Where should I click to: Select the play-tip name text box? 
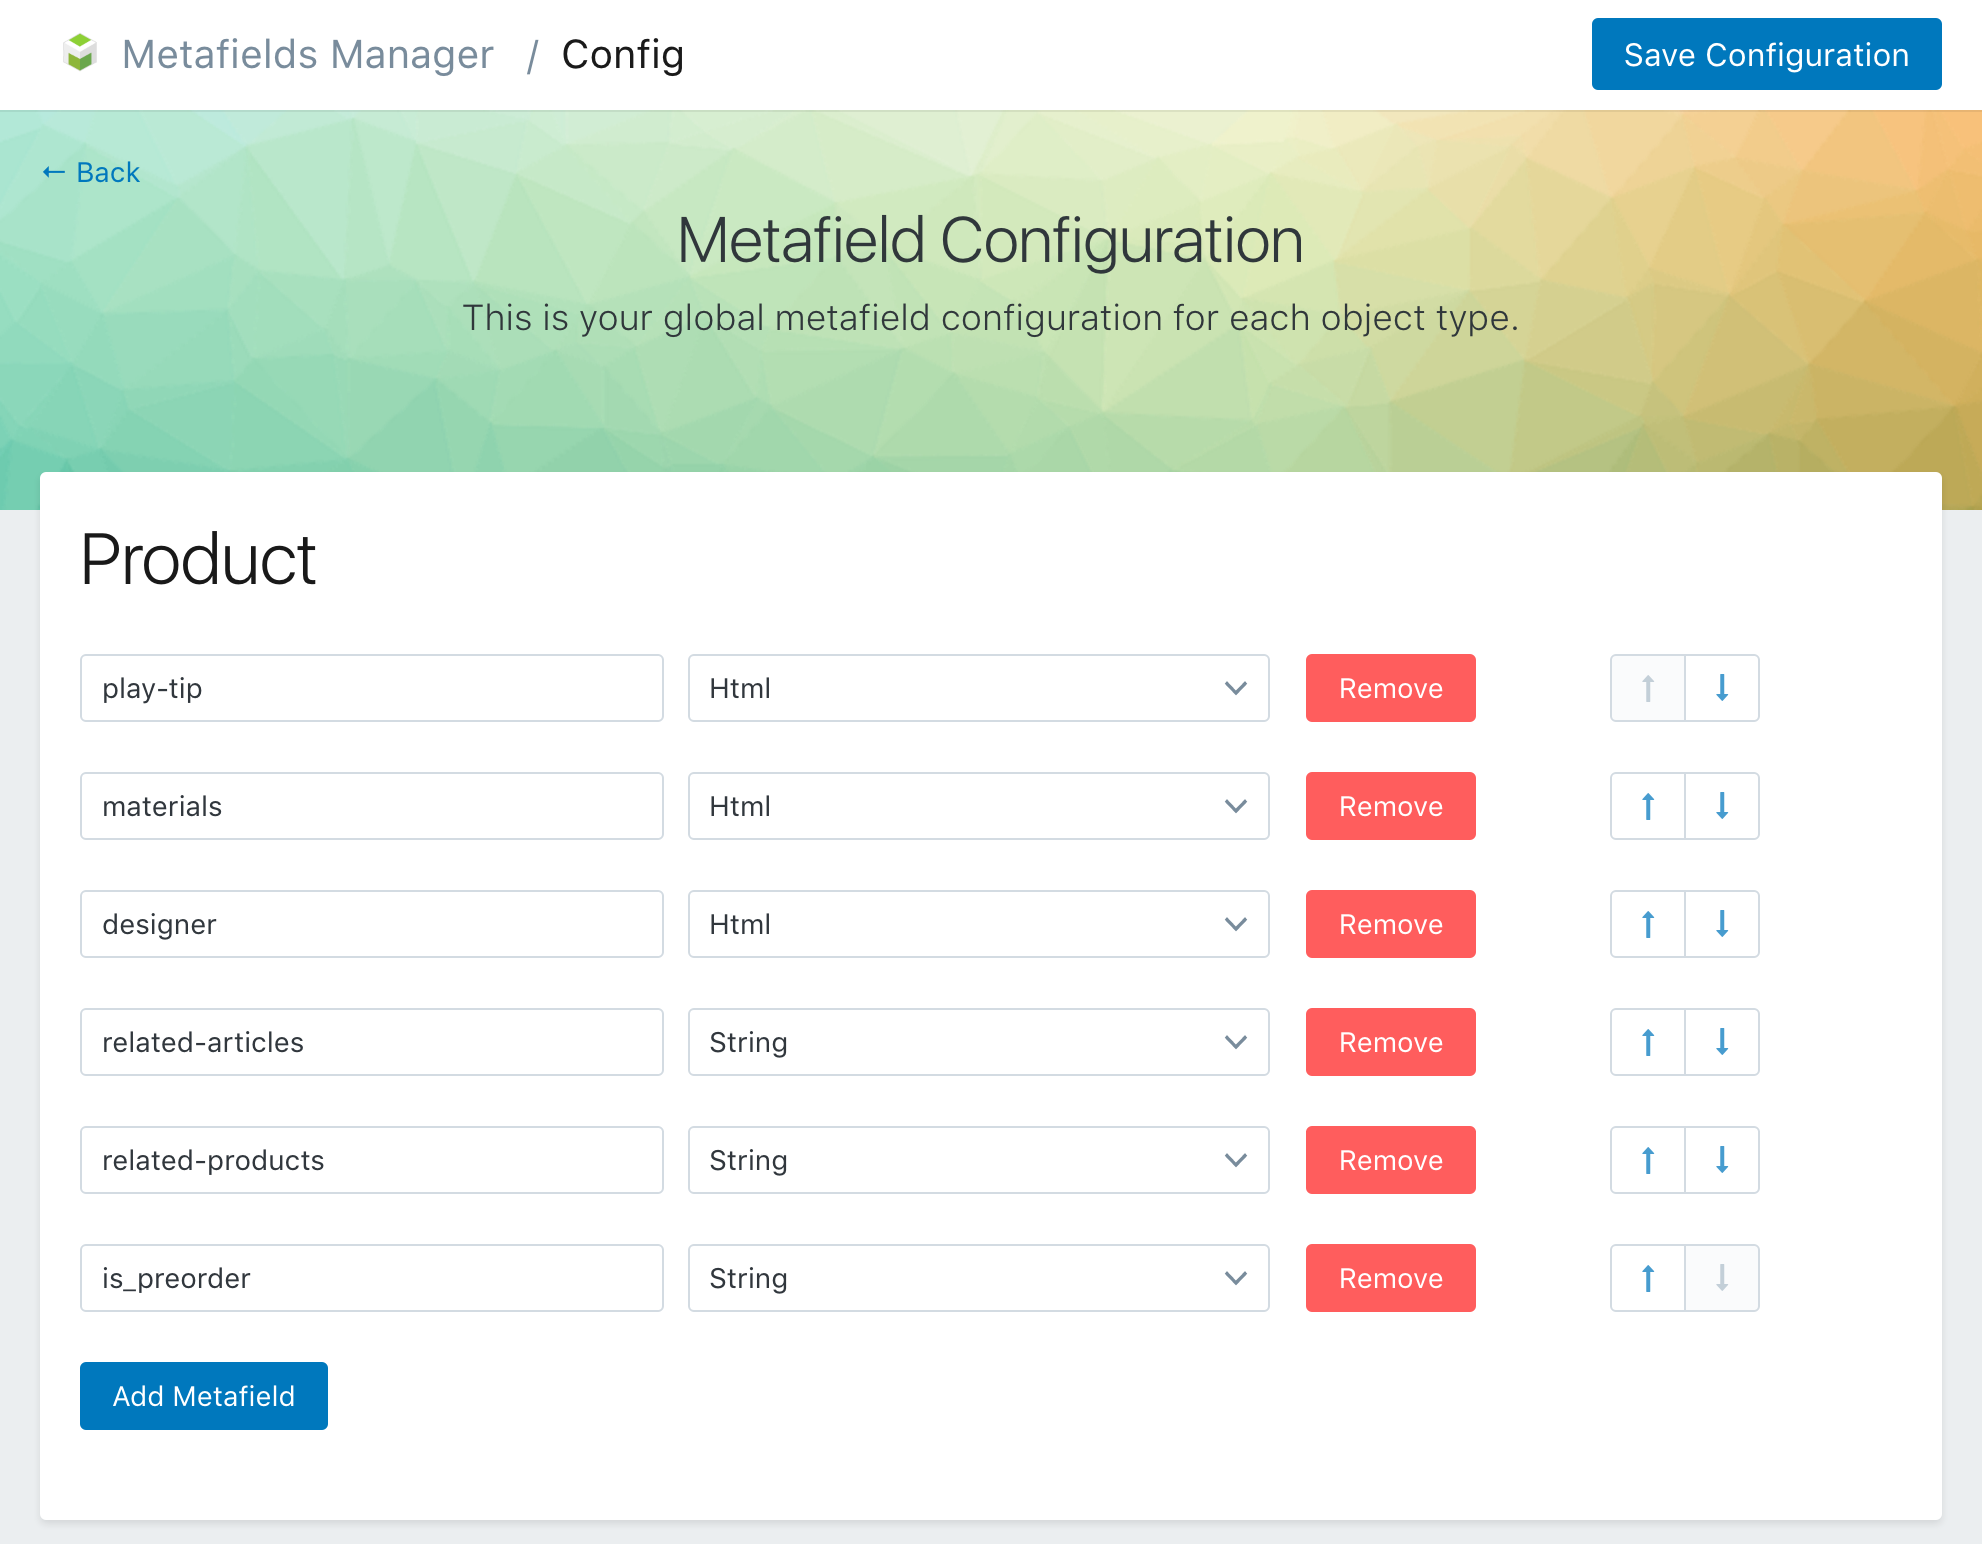371,688
